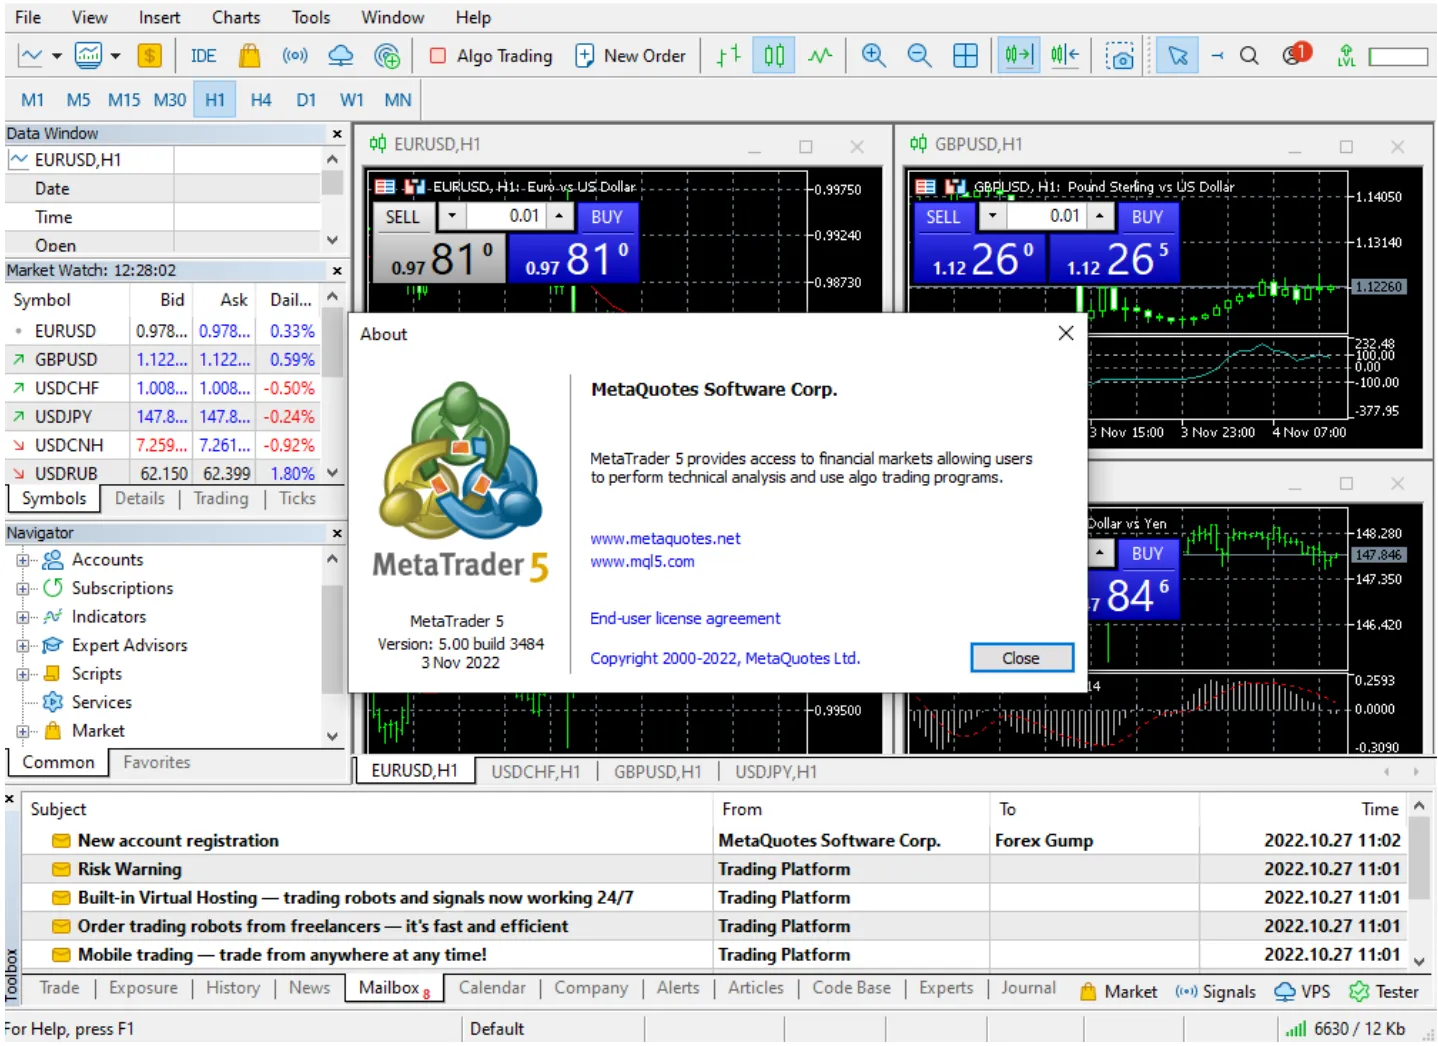1438x1046 pixels.
Task: Open the Charts menu
Action: [x=236, y=17]
